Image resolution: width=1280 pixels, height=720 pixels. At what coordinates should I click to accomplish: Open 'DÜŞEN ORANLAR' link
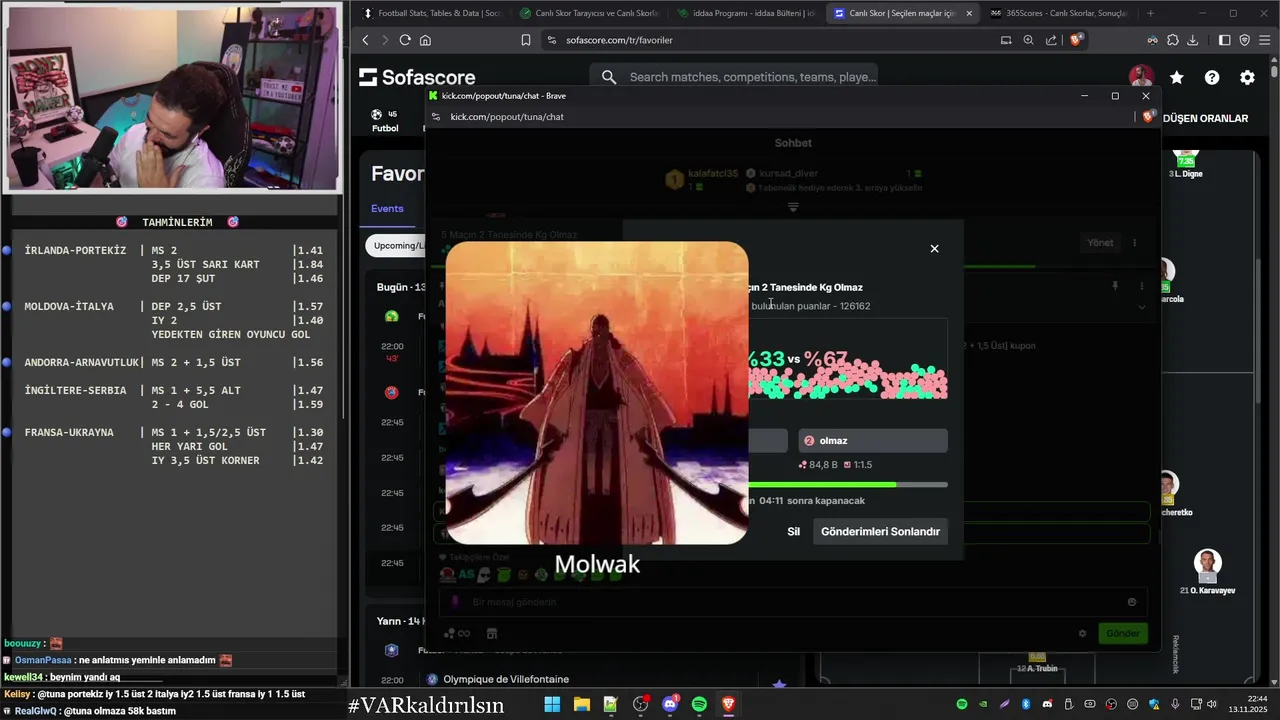pyautogui.click(x=1205, y=118)
